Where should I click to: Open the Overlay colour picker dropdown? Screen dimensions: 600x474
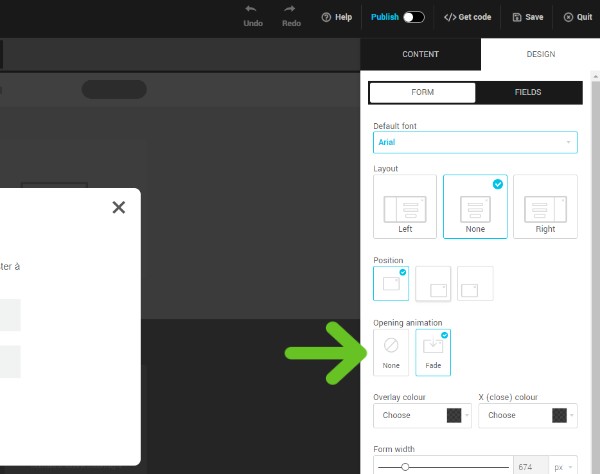(424, 415)
